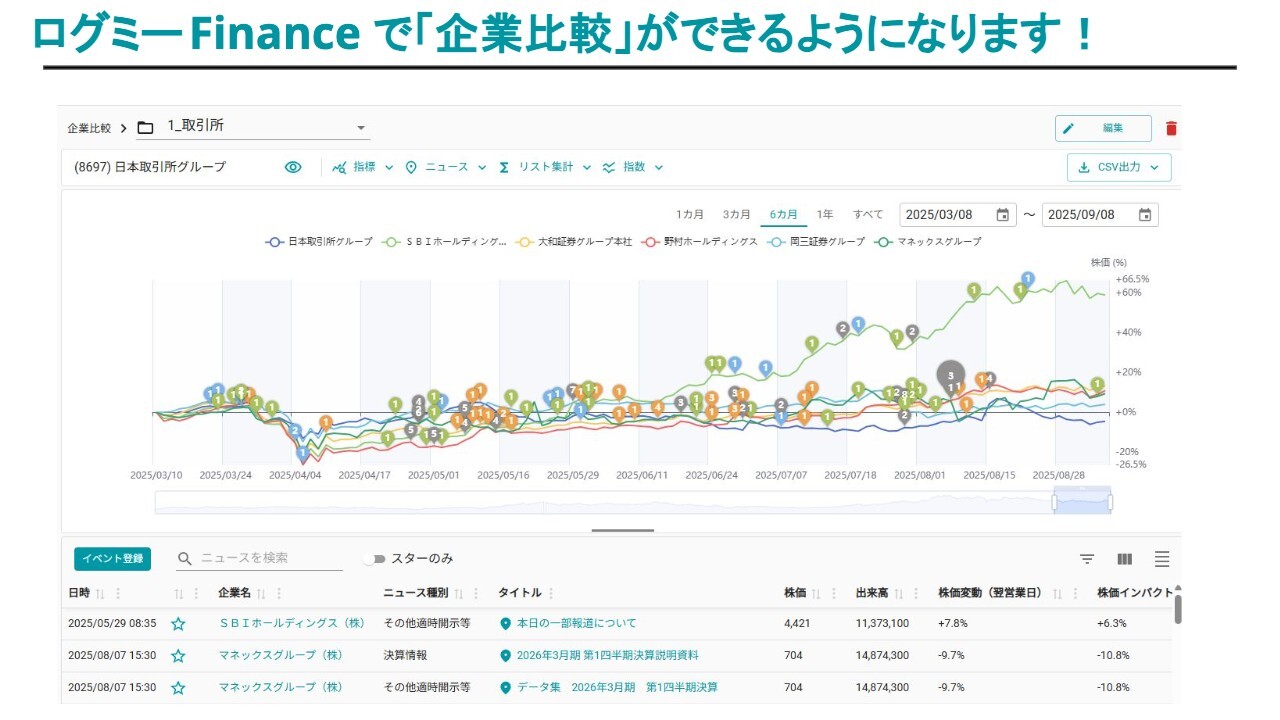The image size is (1280, 720).
Task: Sort by ニュース種別 column arrows
Action: coord(460,593)
